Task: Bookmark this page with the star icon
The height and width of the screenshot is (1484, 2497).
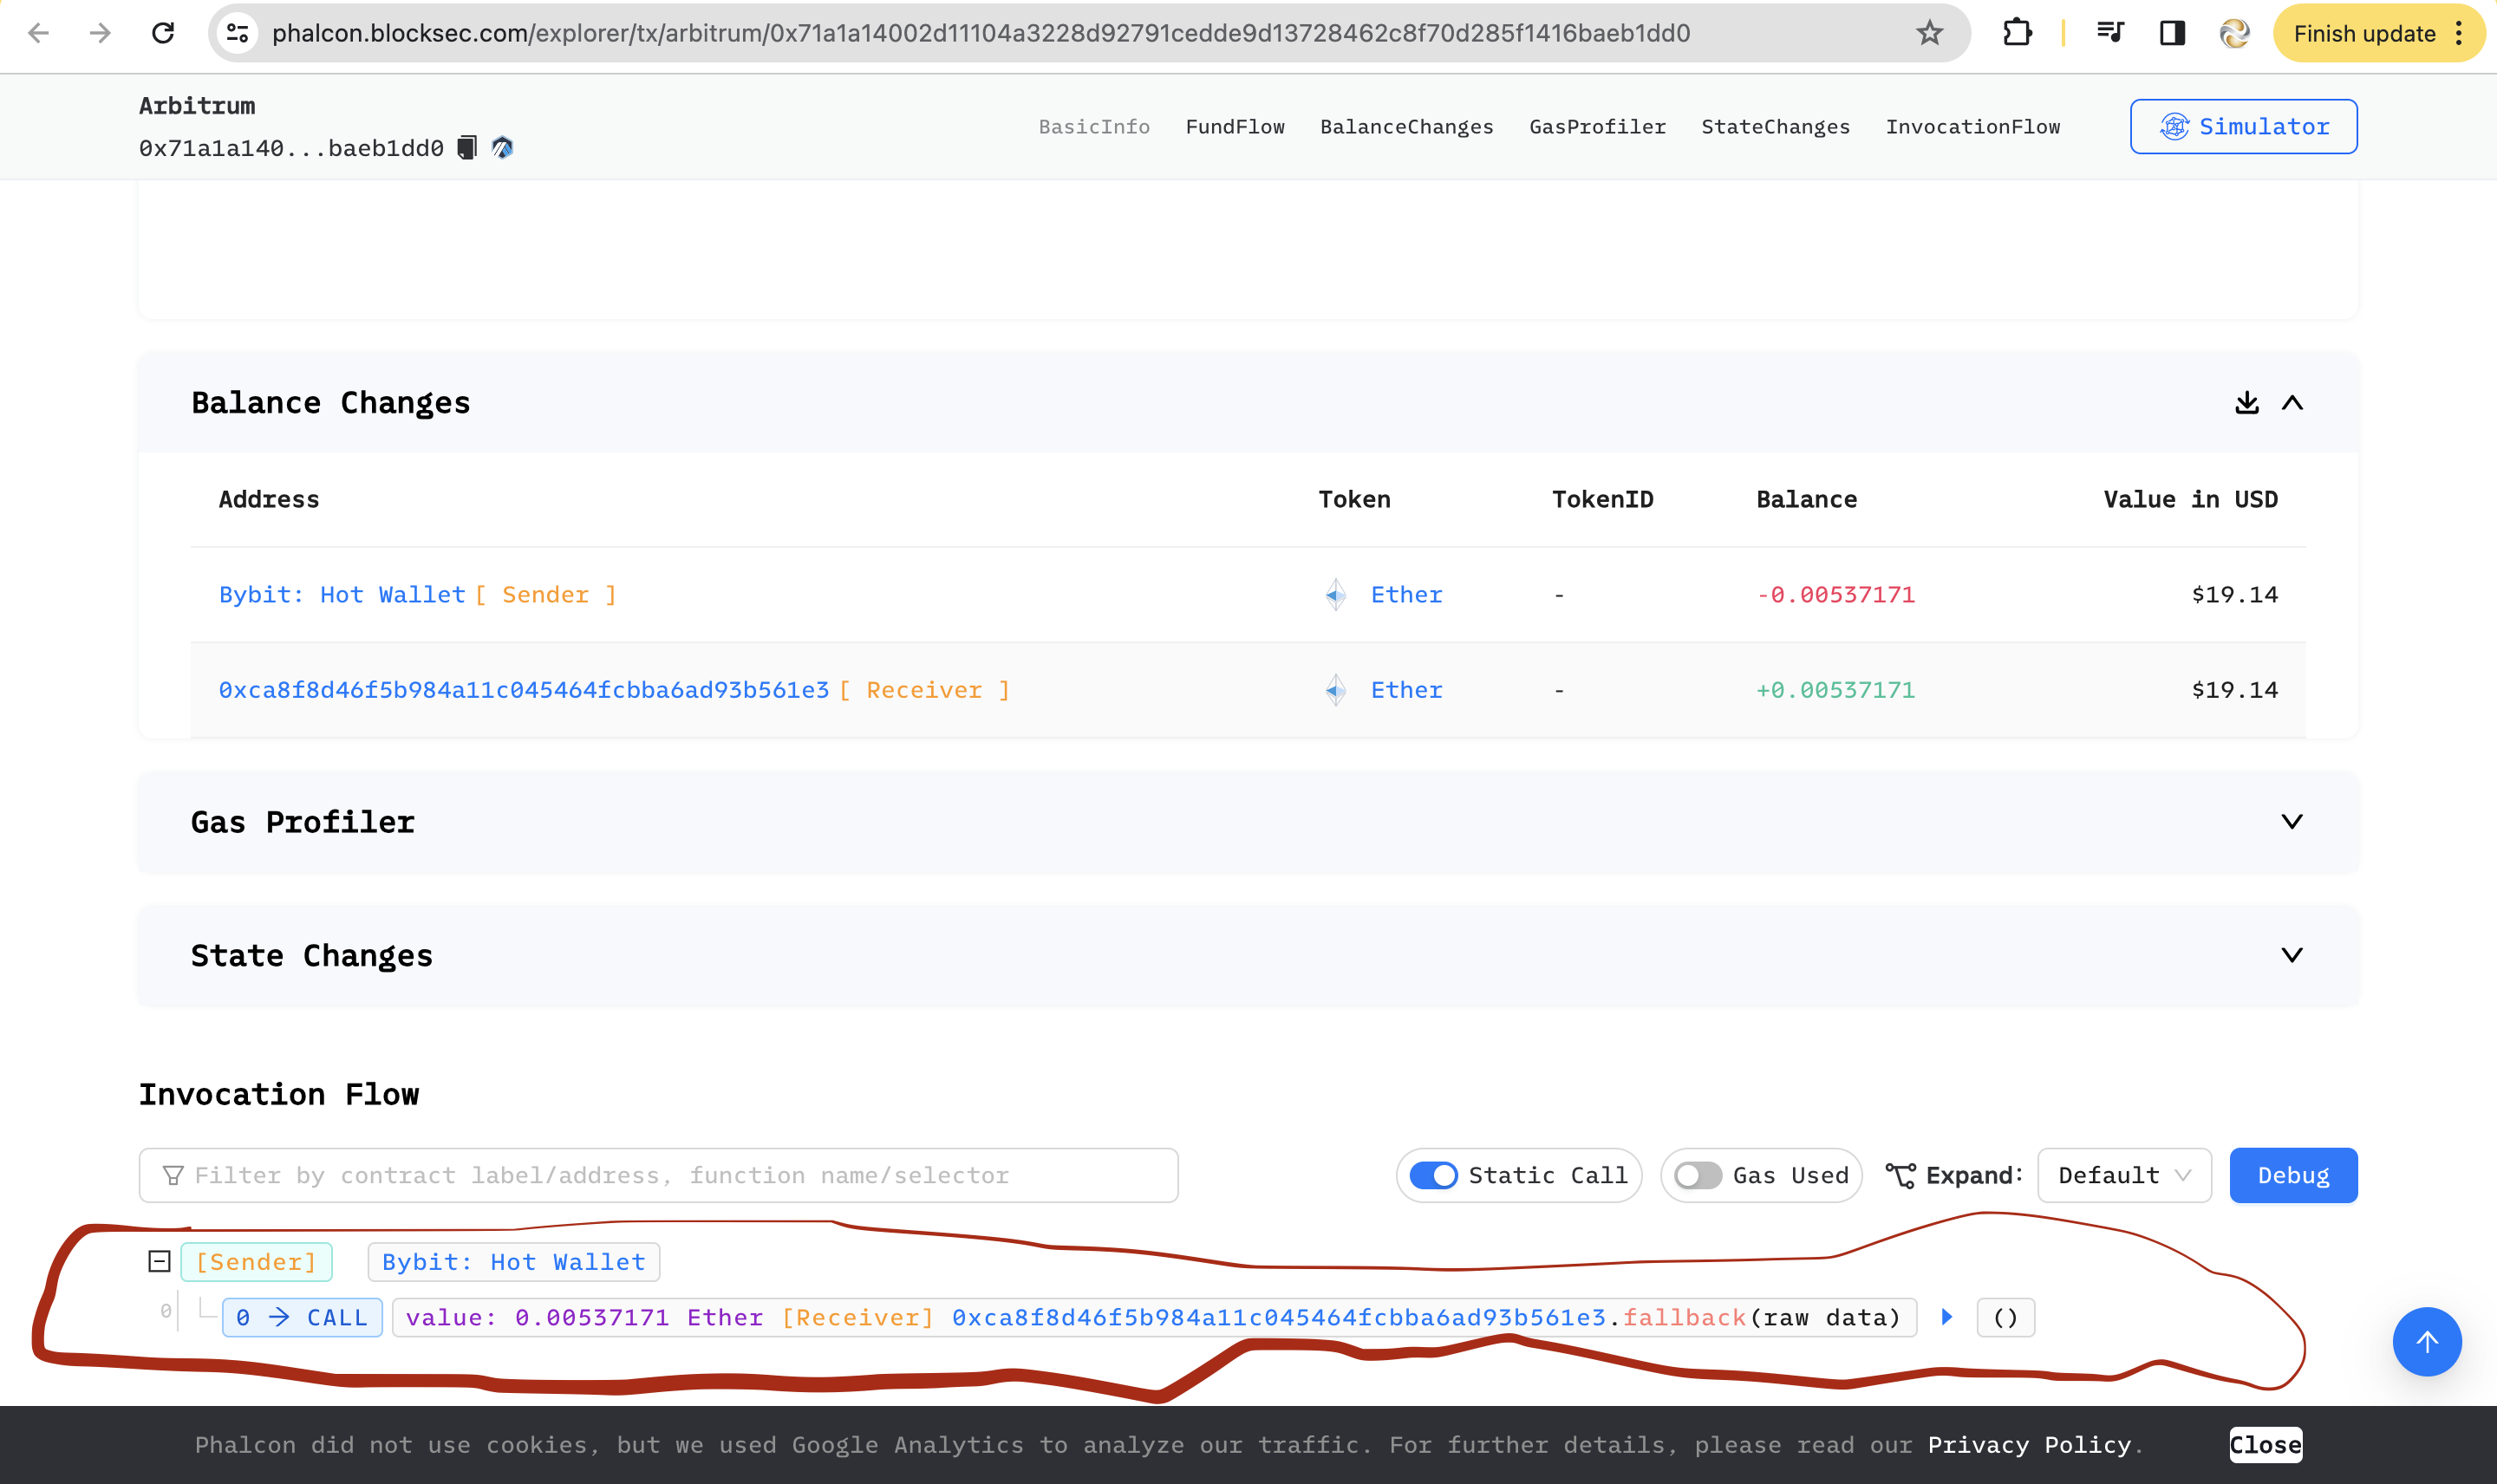Action: coord(1929,33)
